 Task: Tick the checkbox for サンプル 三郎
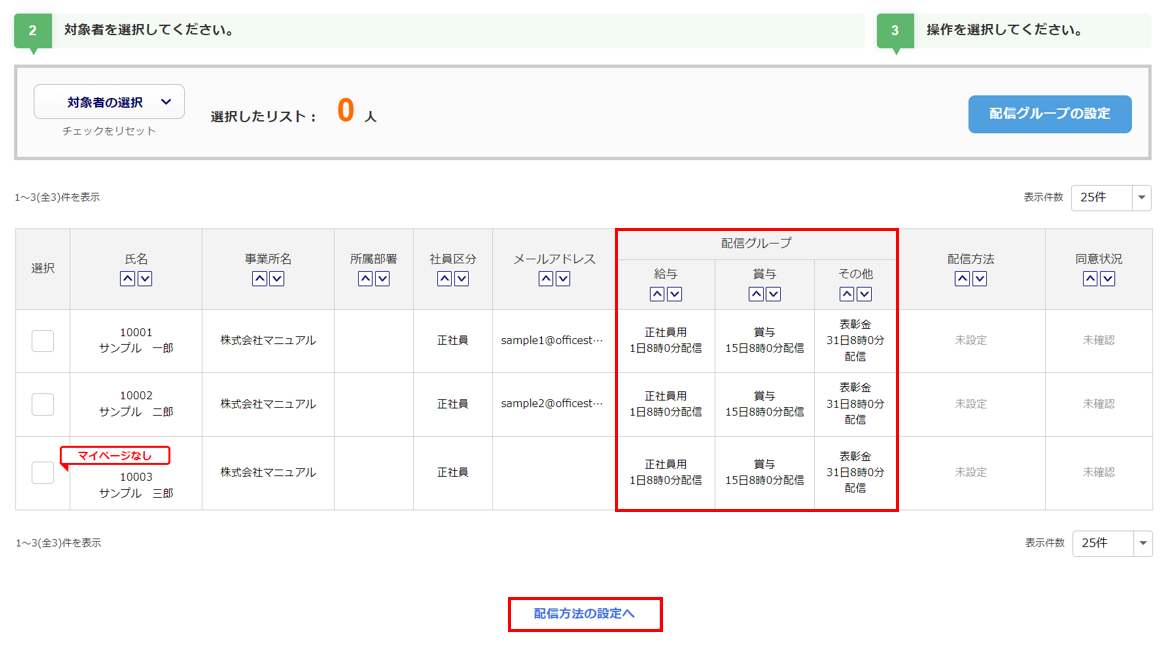(x=43, y=473)
